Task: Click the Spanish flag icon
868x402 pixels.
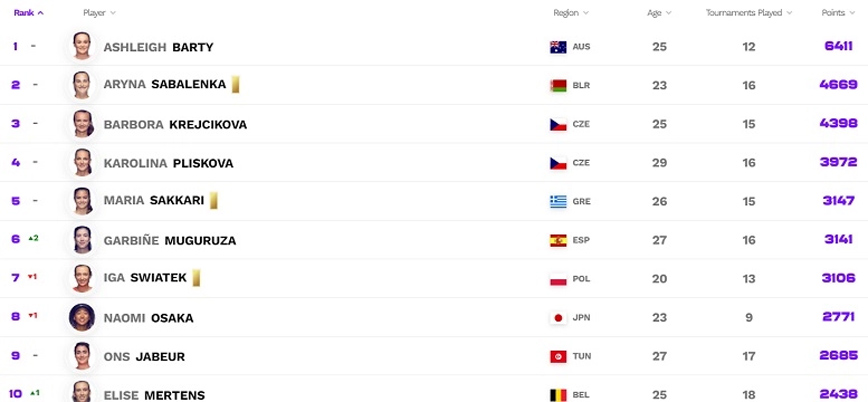Action: click(x=558, y=240)
